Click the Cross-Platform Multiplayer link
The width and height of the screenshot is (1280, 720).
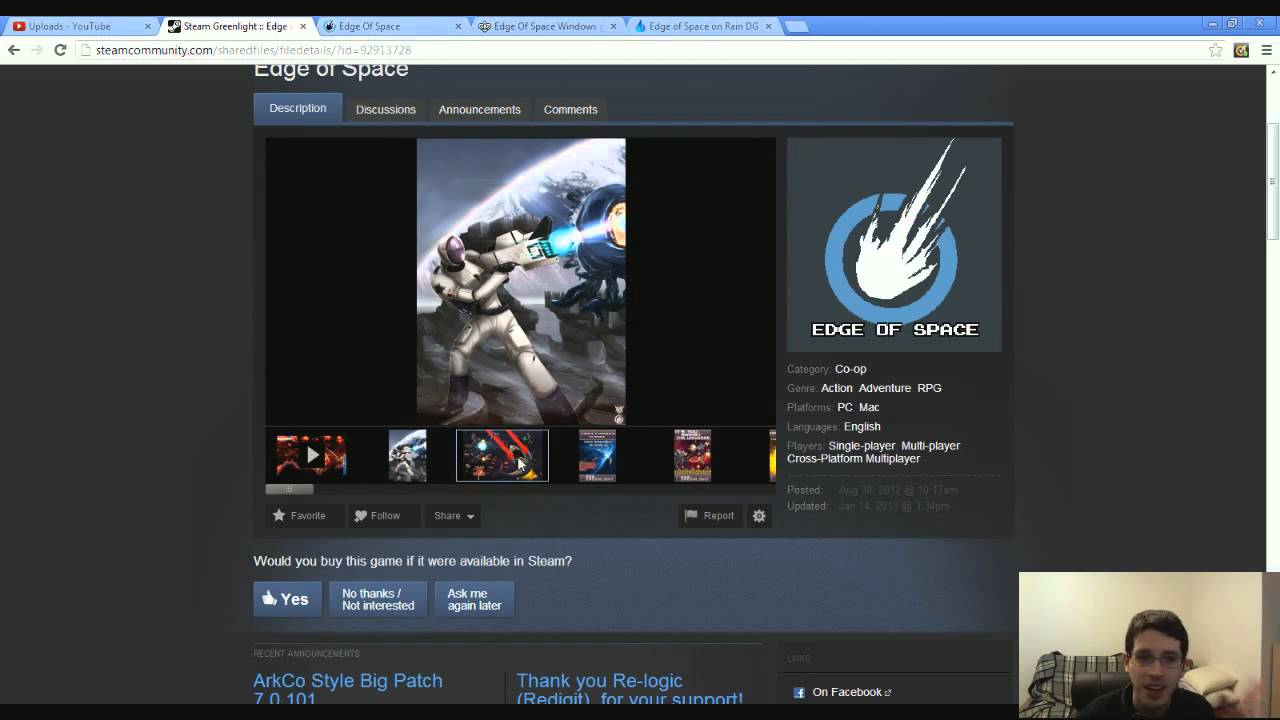click(x=854, y=459)
